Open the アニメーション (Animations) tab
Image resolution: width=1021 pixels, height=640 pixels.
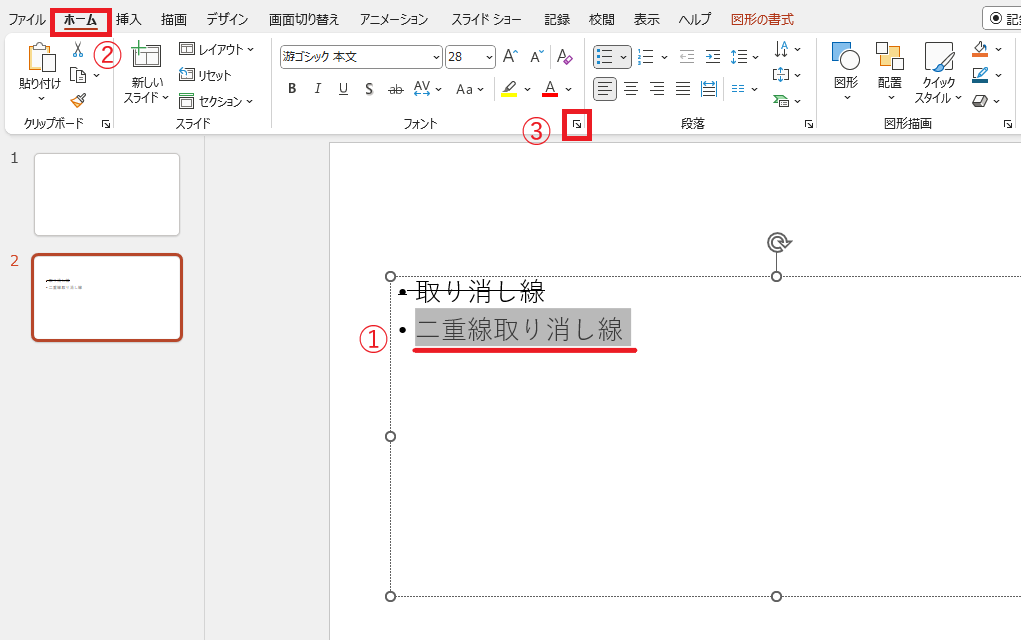coord(393,19)
